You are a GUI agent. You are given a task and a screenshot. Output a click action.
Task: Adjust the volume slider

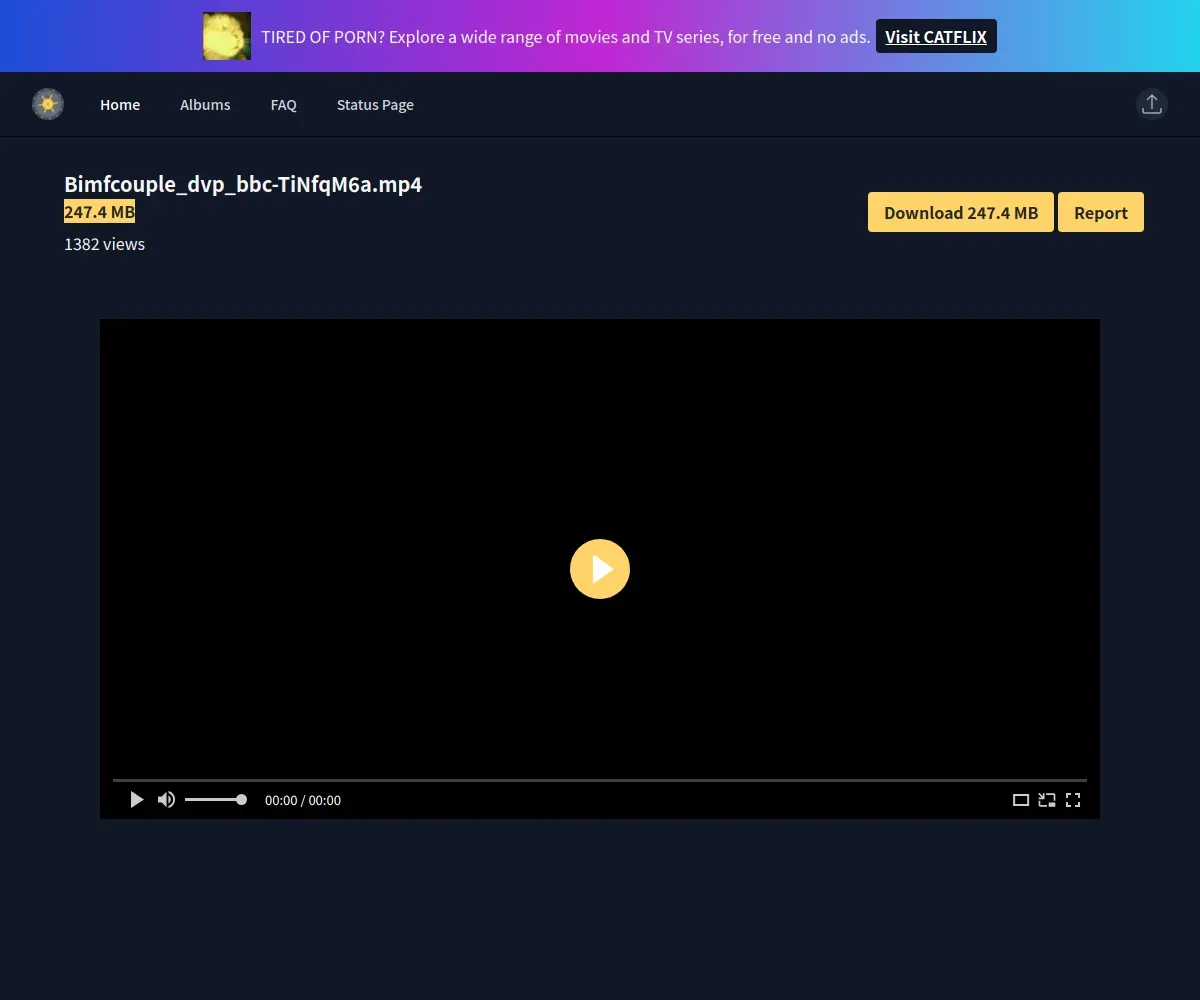pyautogui.click(x=215, y=800)
